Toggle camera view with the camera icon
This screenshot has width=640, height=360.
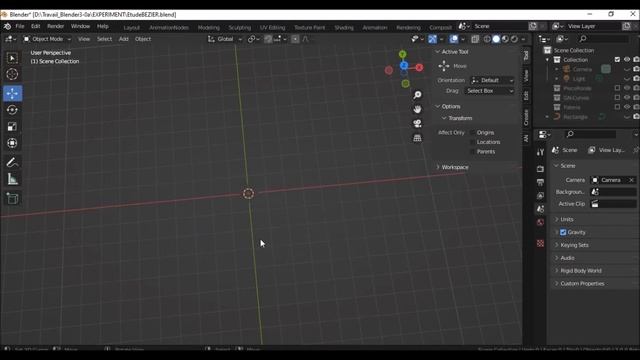tap(417, 123)
